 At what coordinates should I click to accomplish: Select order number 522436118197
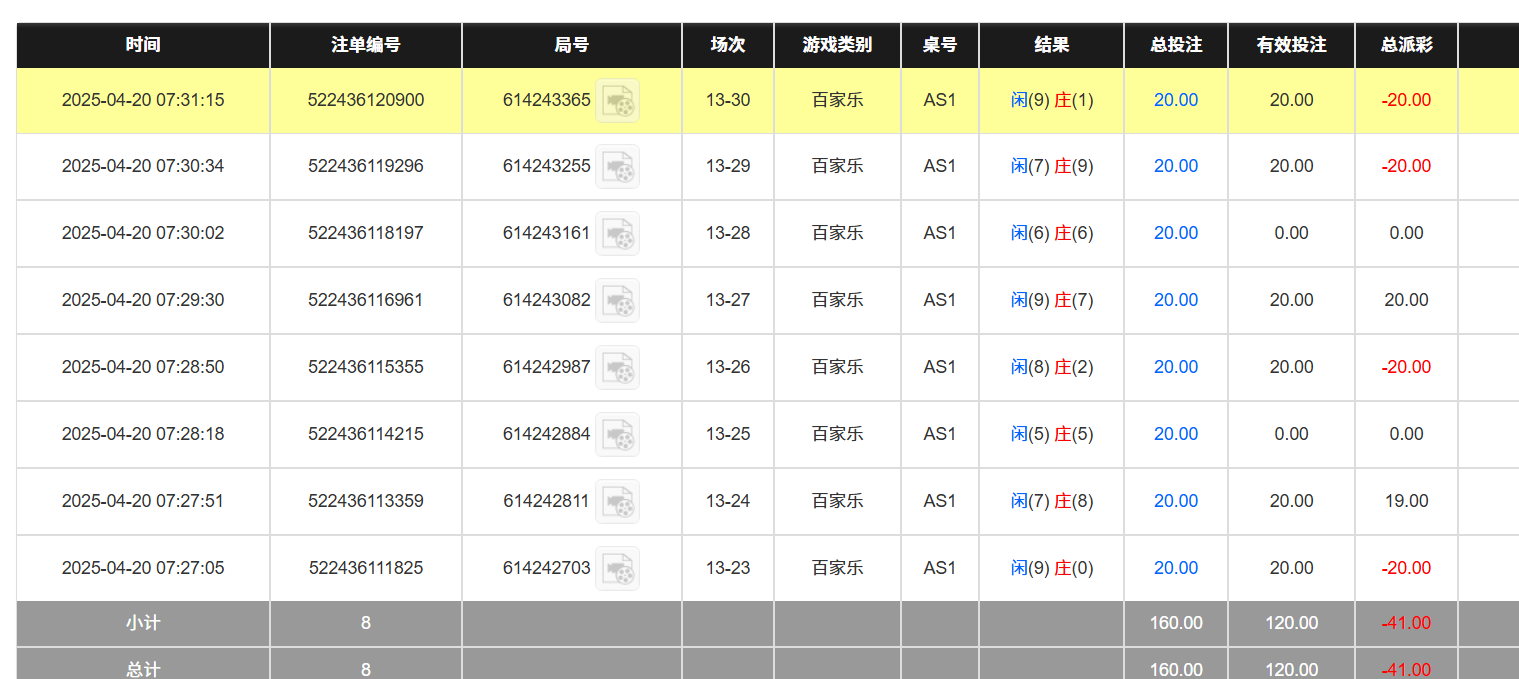(366, 233)
